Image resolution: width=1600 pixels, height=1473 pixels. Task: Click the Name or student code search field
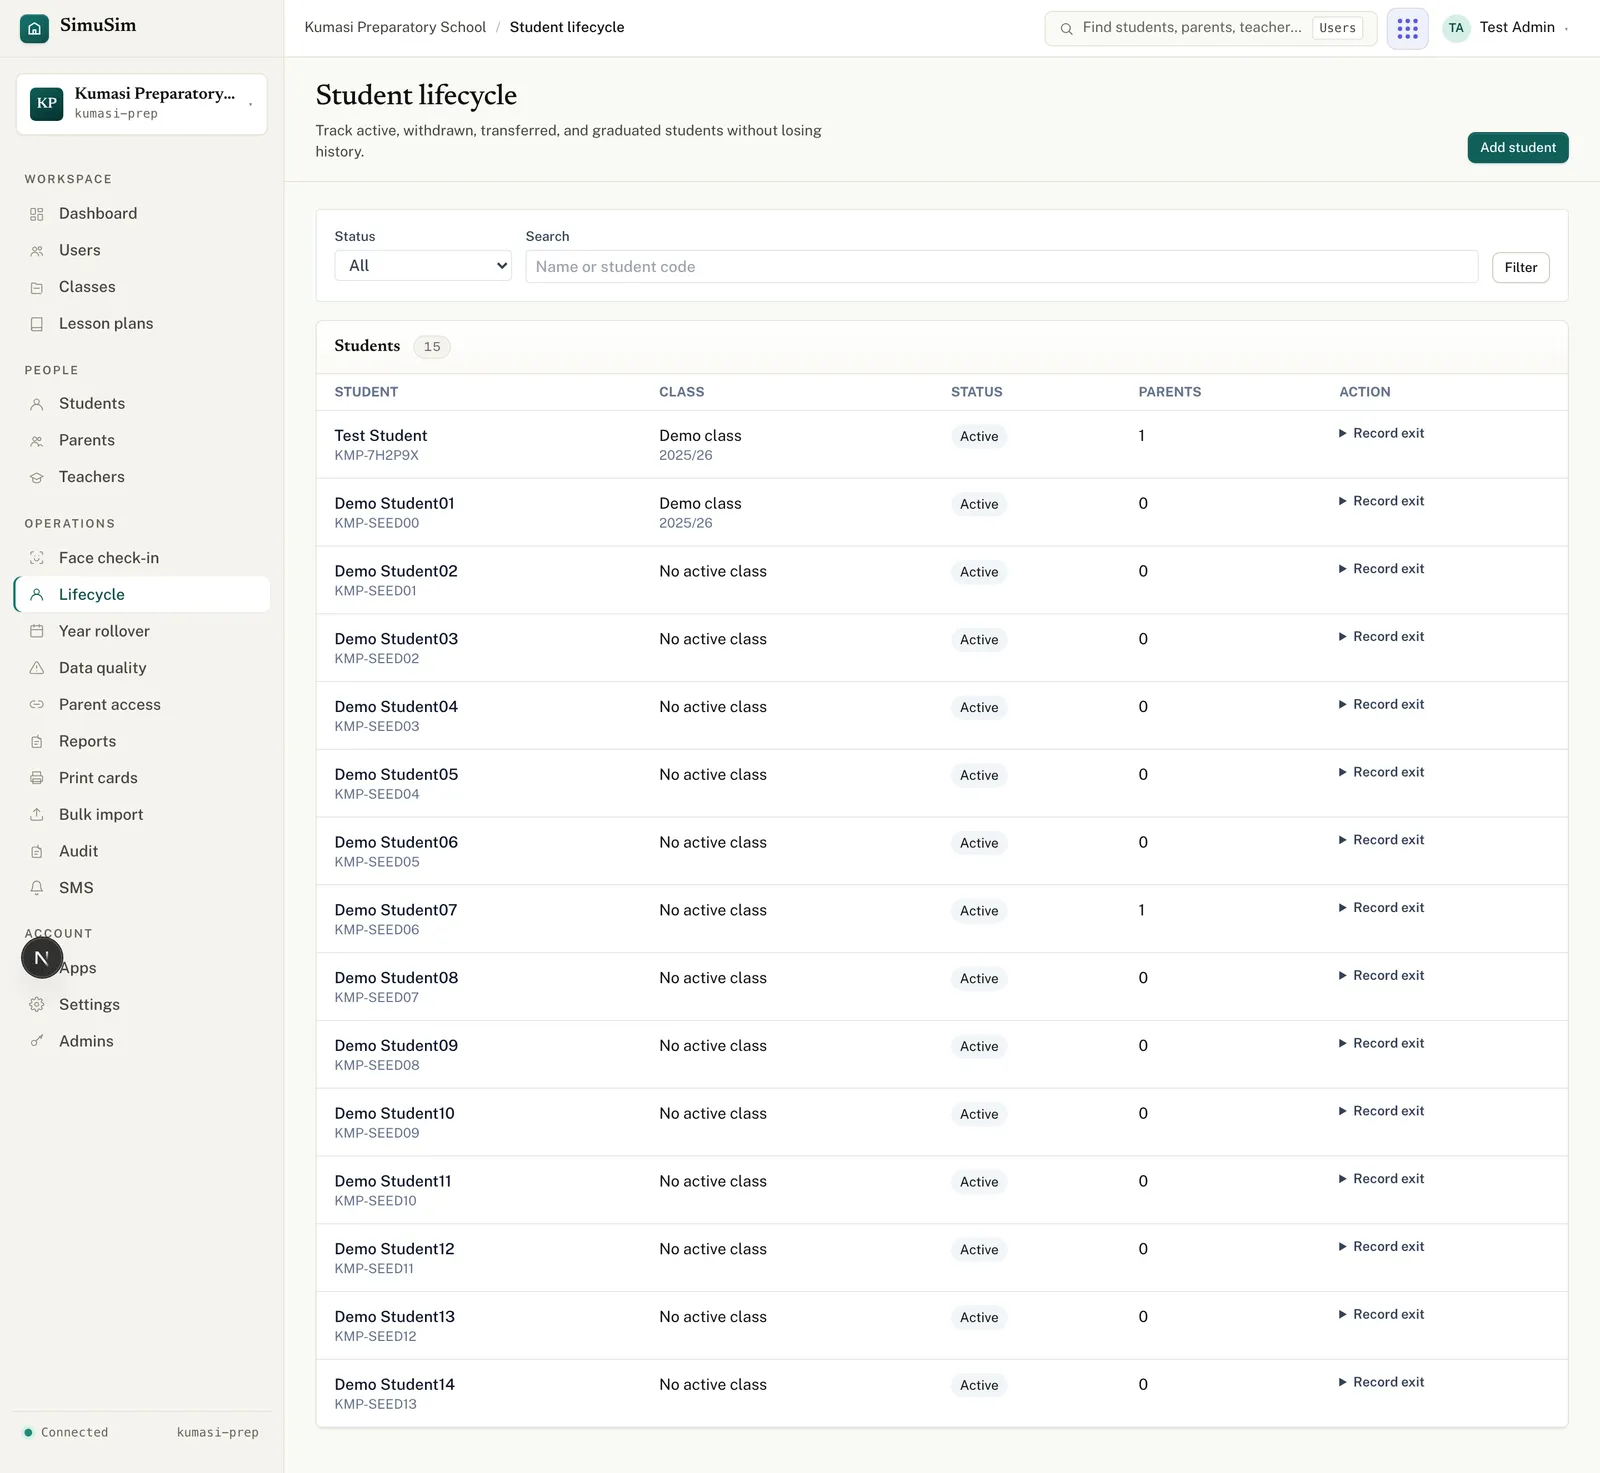point(1001,266)
